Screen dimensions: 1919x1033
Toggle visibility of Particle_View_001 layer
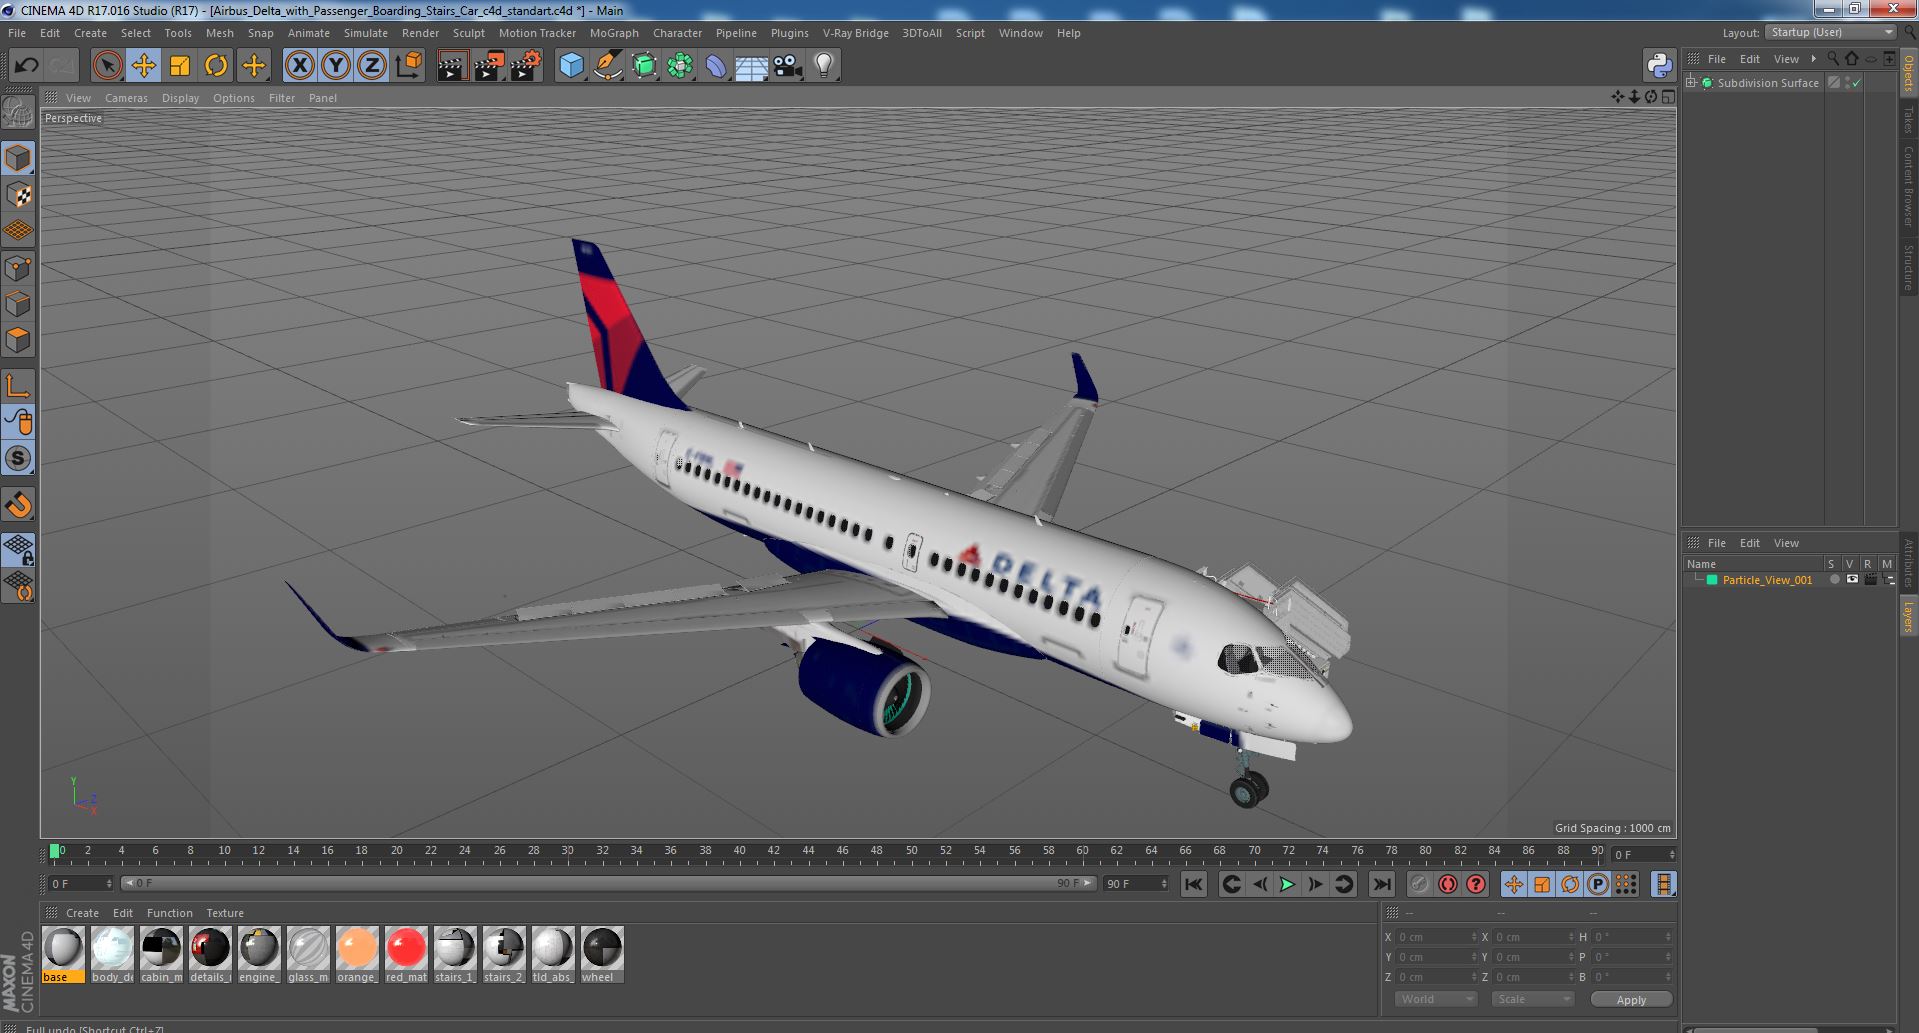[1852, 580]
